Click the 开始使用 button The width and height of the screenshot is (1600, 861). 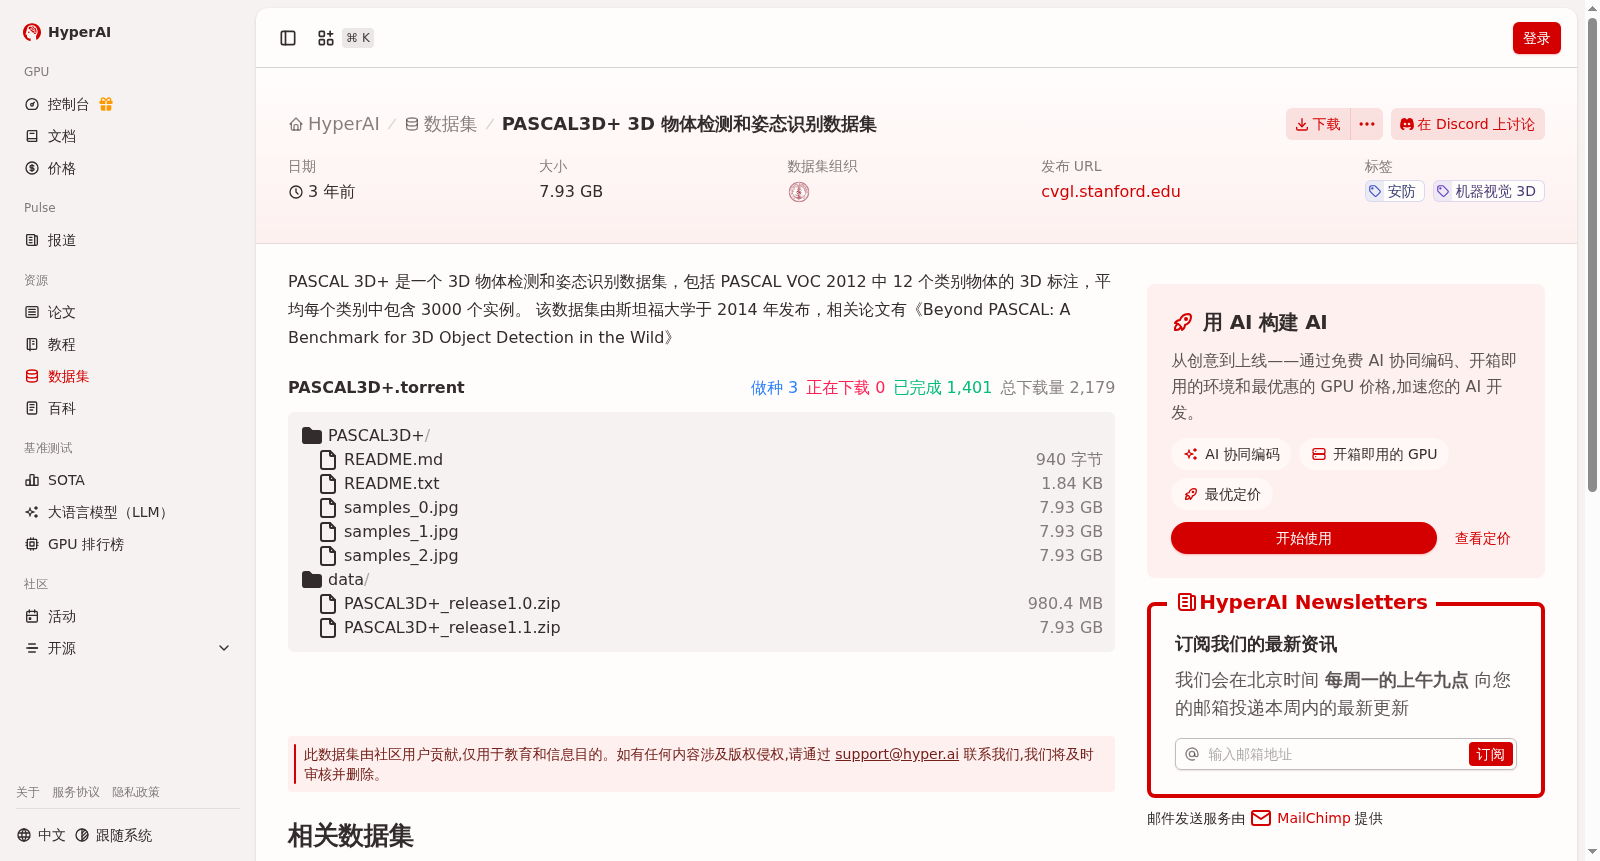point(1303,538)
